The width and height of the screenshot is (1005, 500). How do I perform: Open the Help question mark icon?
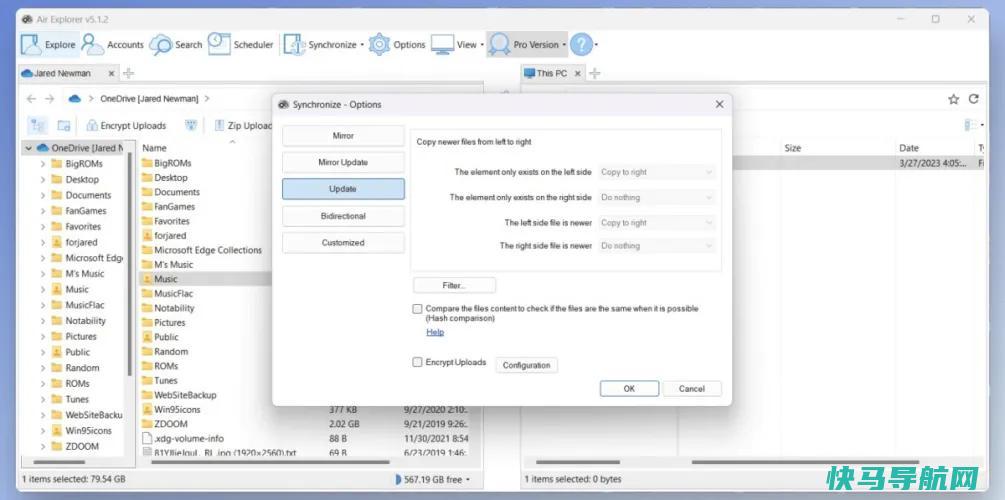(x=581, y=44)
